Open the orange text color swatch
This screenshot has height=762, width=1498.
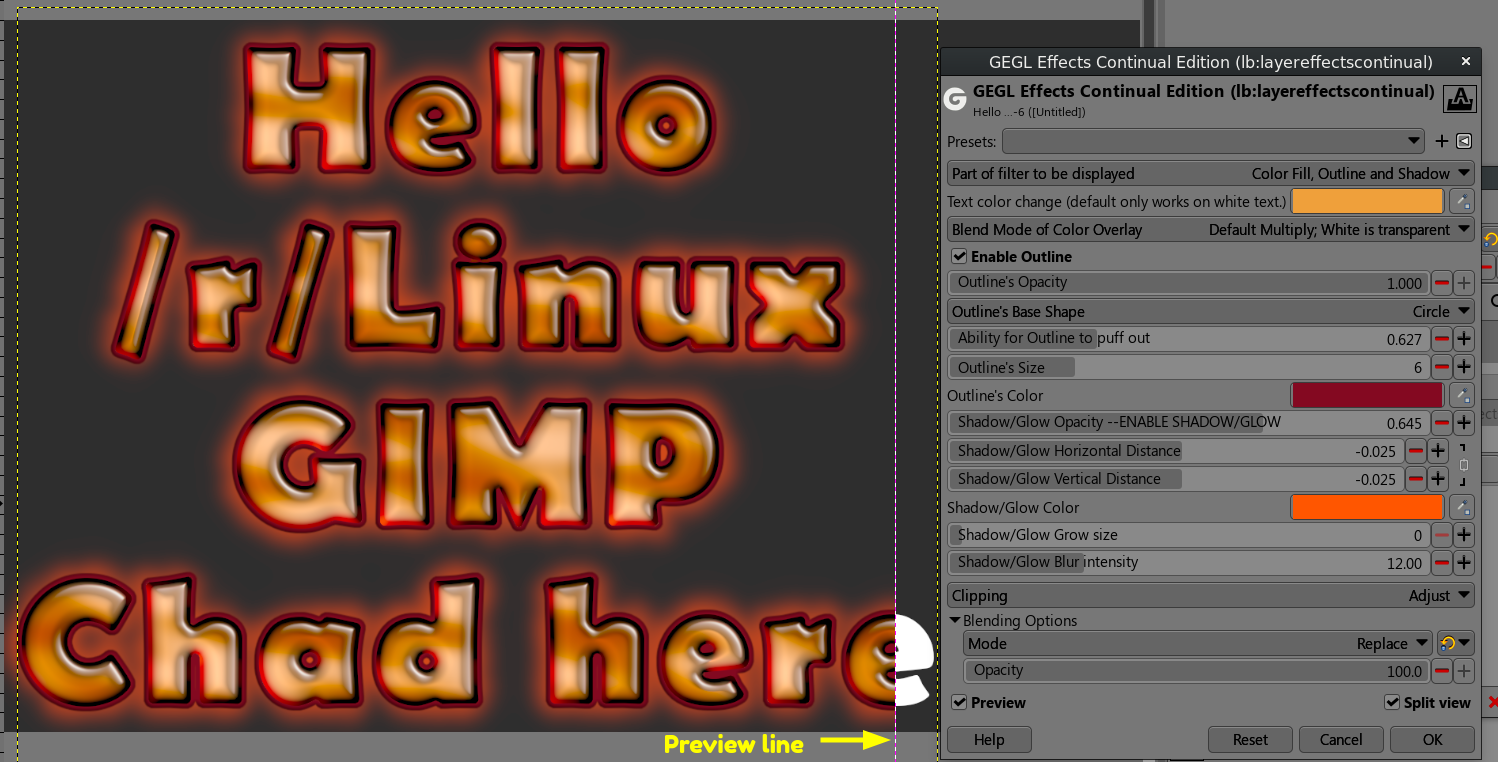(x=1368, y=201)
